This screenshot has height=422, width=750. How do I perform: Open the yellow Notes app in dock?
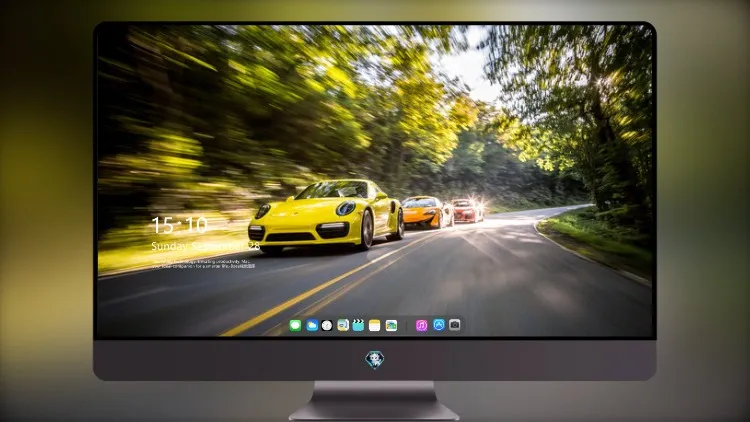coord(375,326)
